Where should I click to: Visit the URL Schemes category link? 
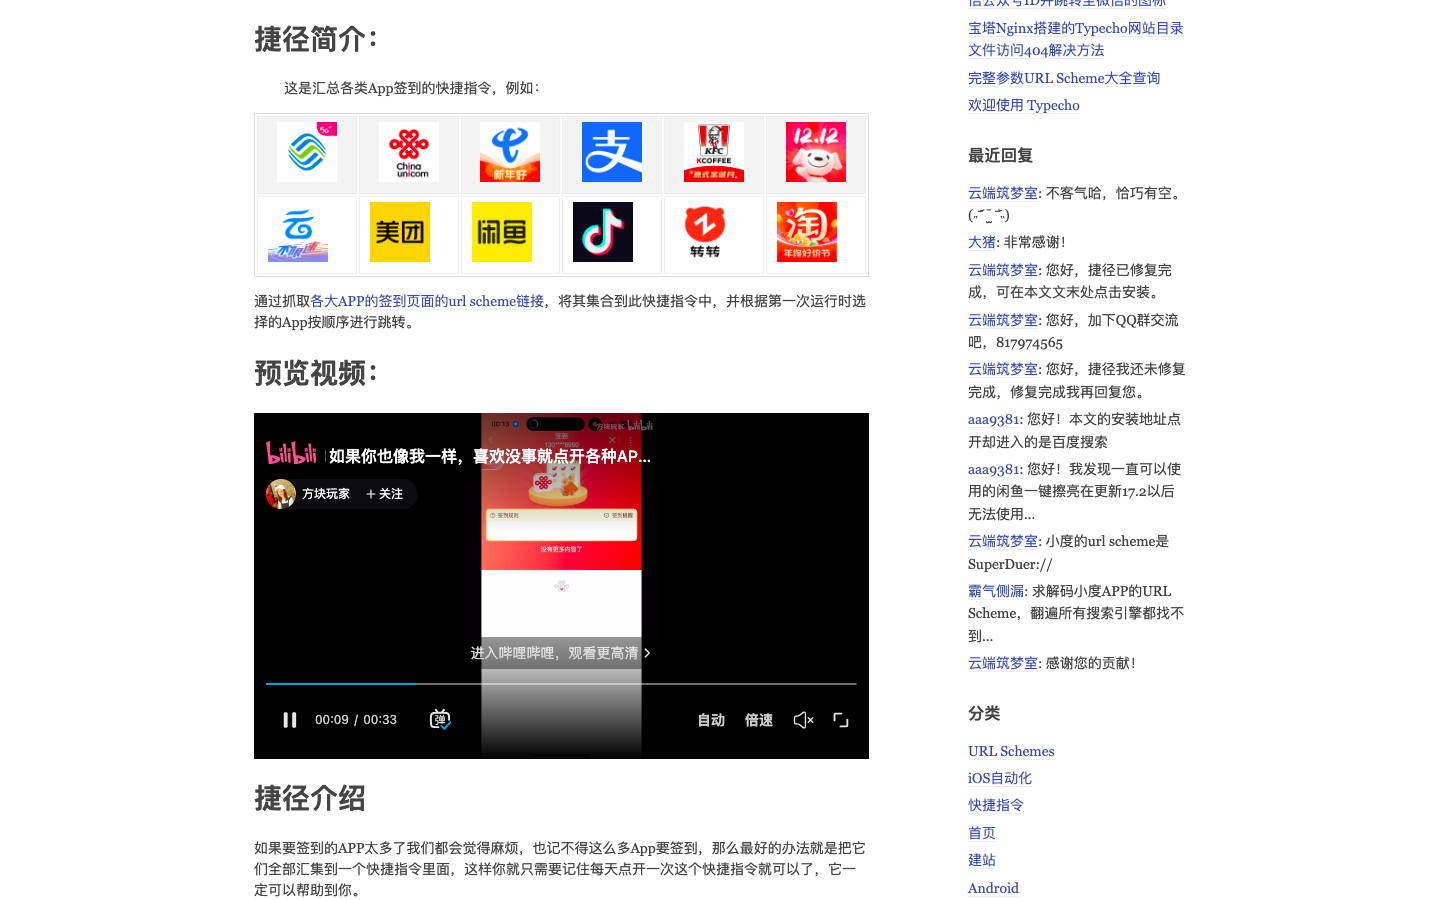click(1011, 751)
